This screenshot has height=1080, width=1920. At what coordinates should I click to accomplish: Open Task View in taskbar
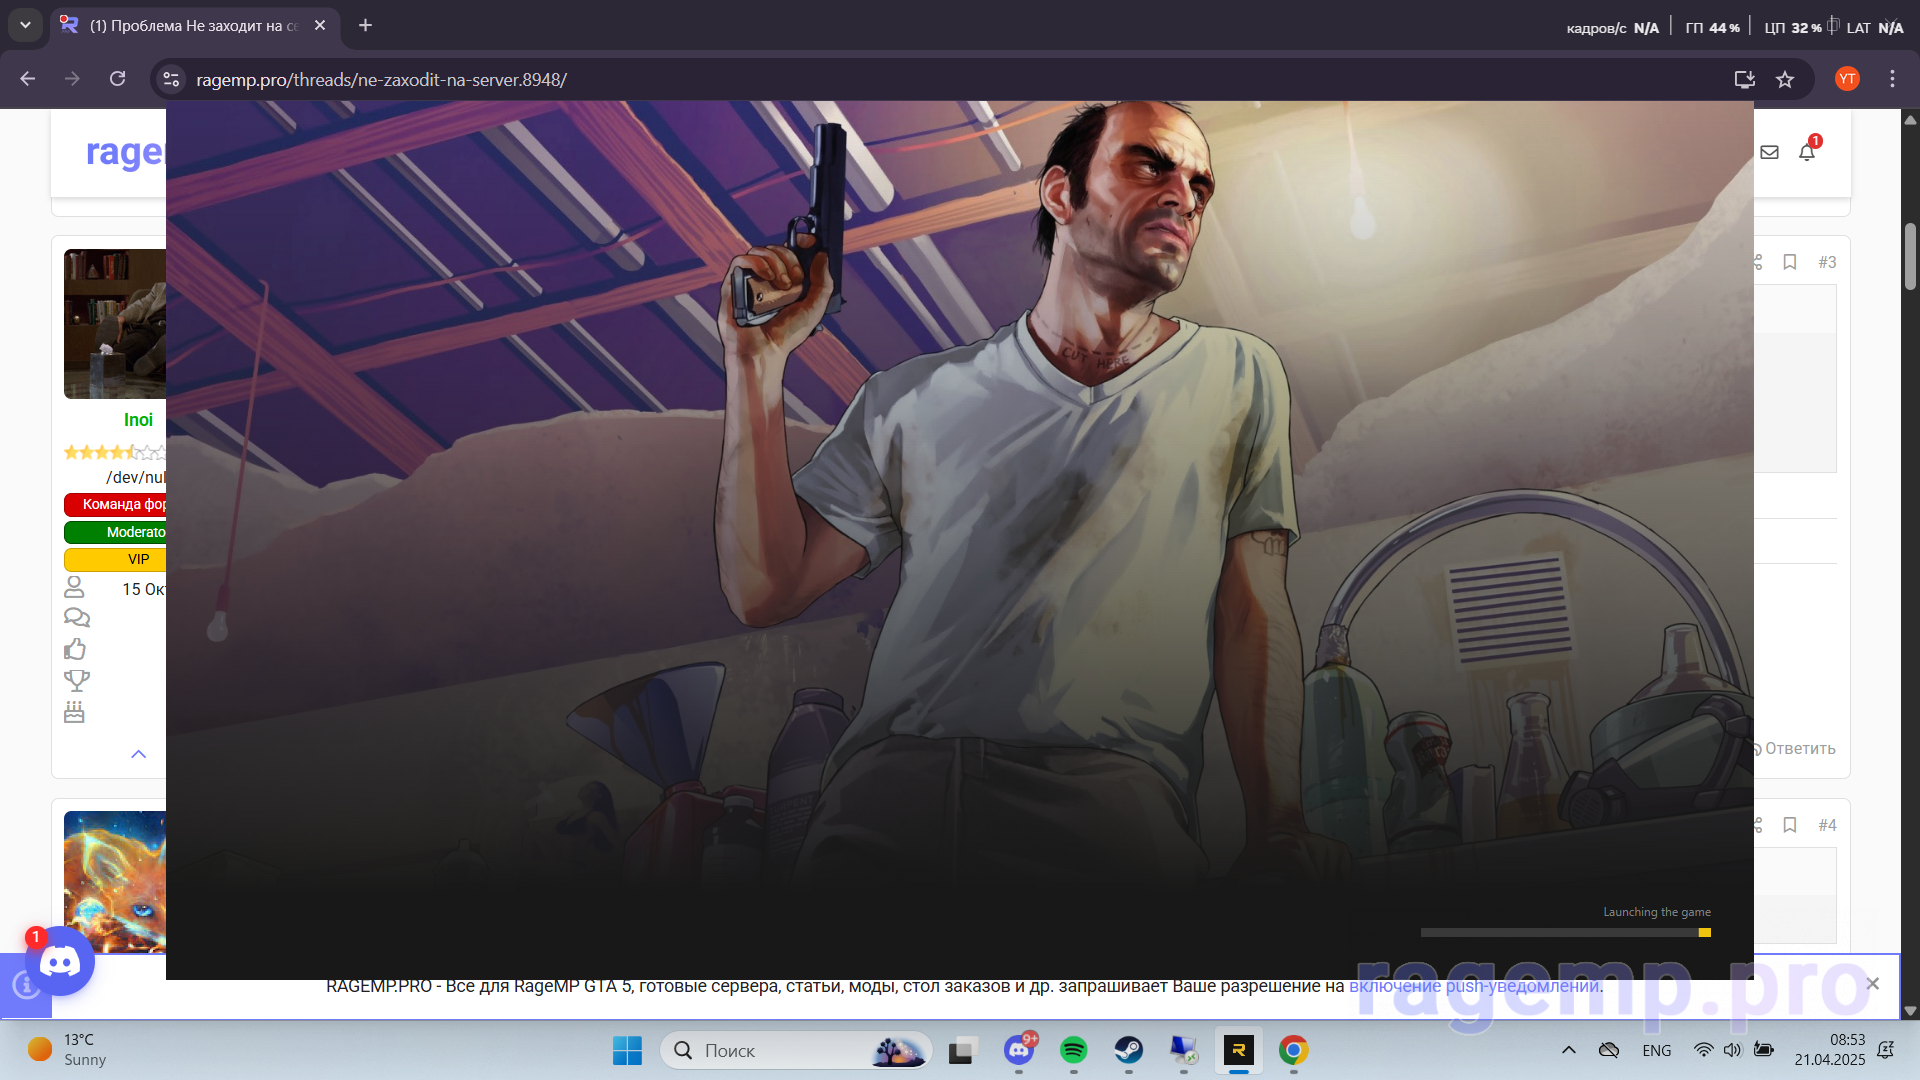(962, 1050)
